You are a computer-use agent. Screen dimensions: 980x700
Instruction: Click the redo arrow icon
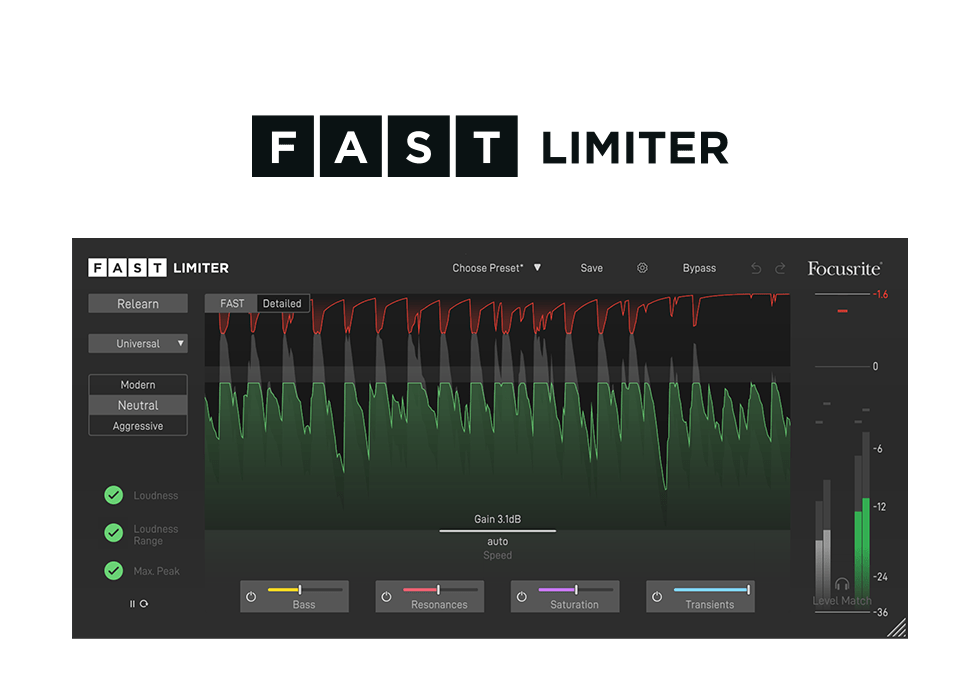(780, 268)
